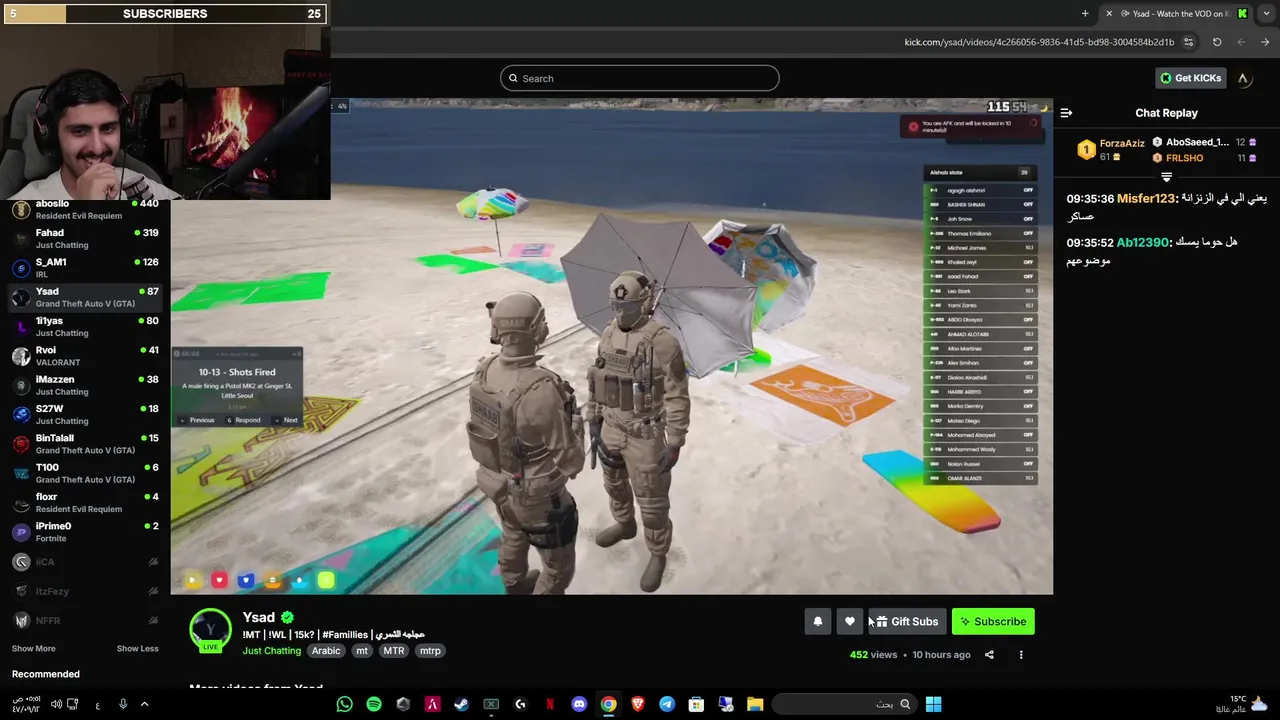
Task: Click the mtrp tag
Action: [430, 651]
